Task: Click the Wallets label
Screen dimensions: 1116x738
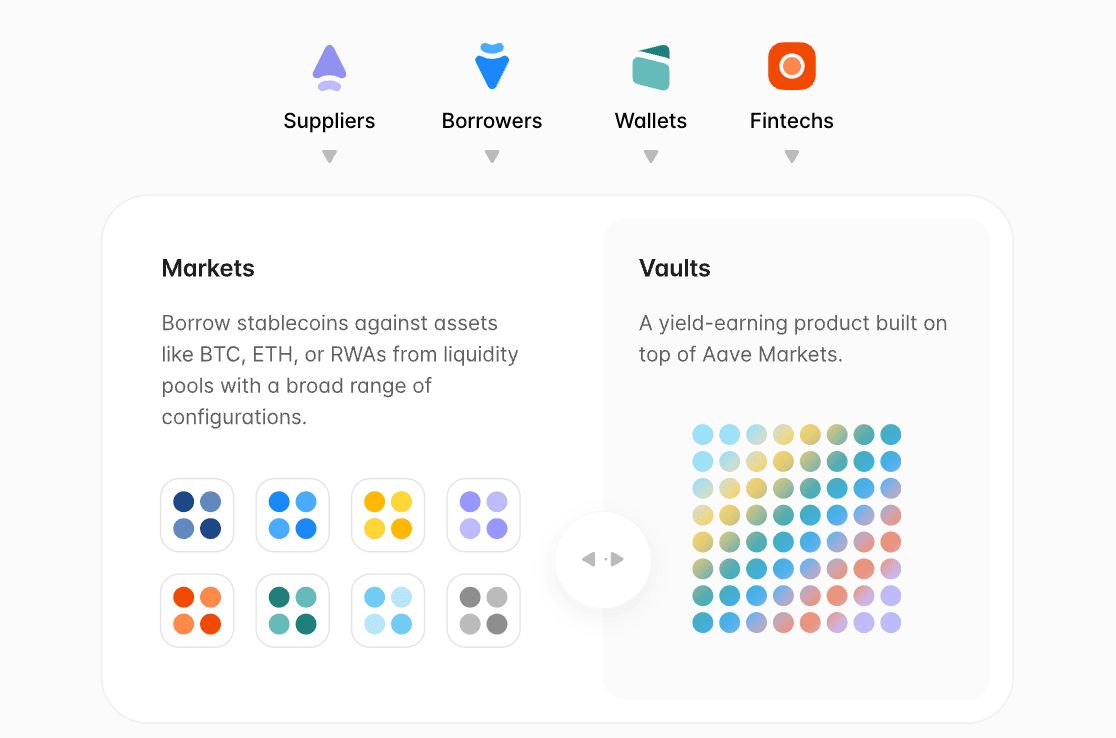Action: (x=651, y=121)
